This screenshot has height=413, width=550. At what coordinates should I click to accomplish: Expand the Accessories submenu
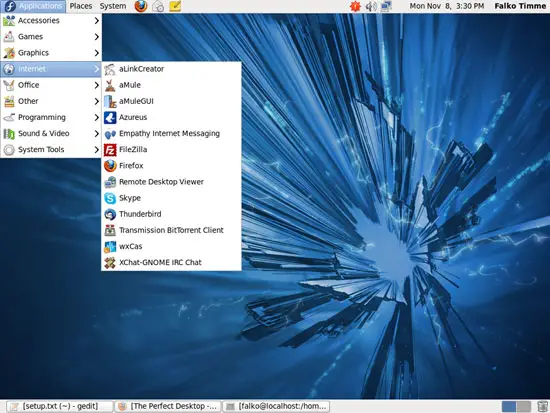[51, 21]
